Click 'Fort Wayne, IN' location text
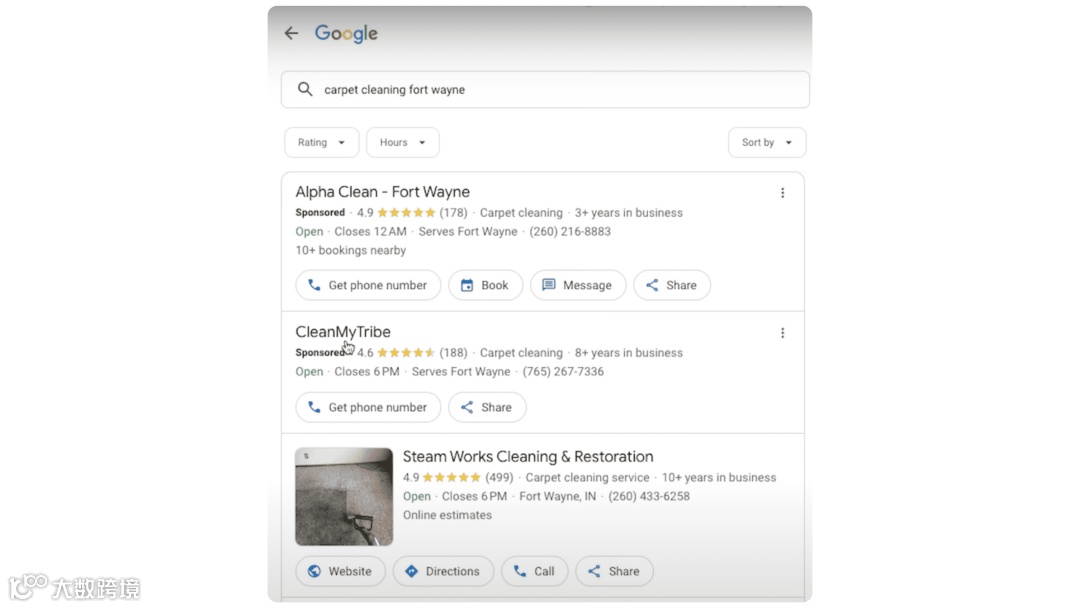Viewport: 1080px width, 608px height. tap(558, 496)
